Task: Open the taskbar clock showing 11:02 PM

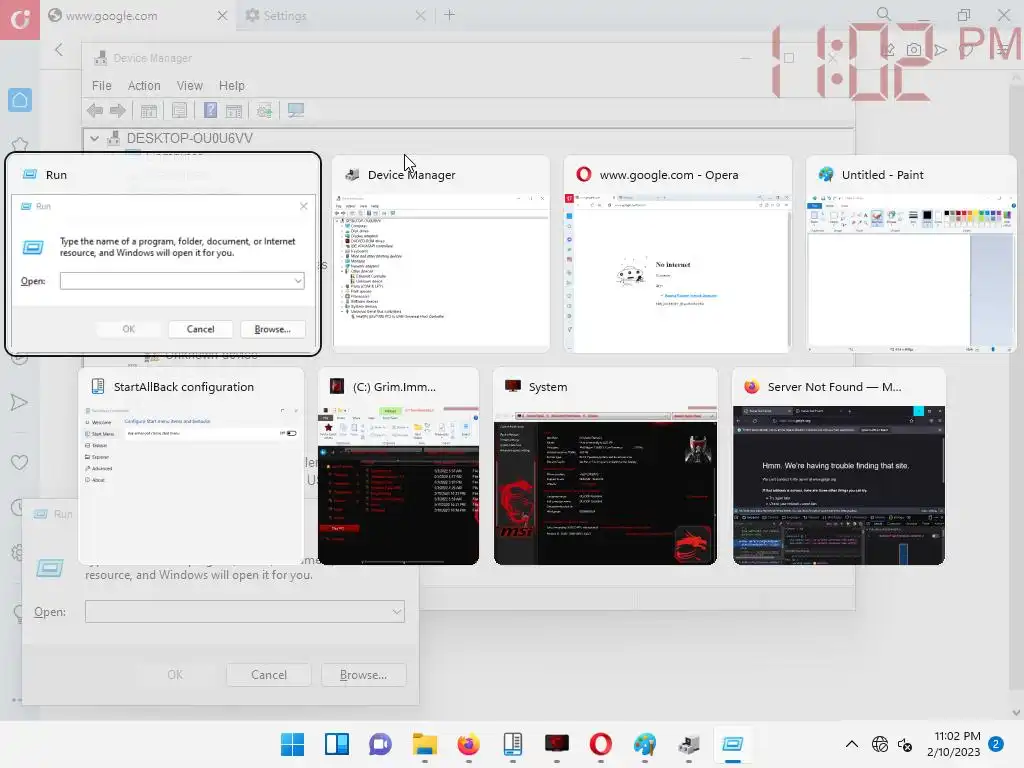Action: pos(953,744)
